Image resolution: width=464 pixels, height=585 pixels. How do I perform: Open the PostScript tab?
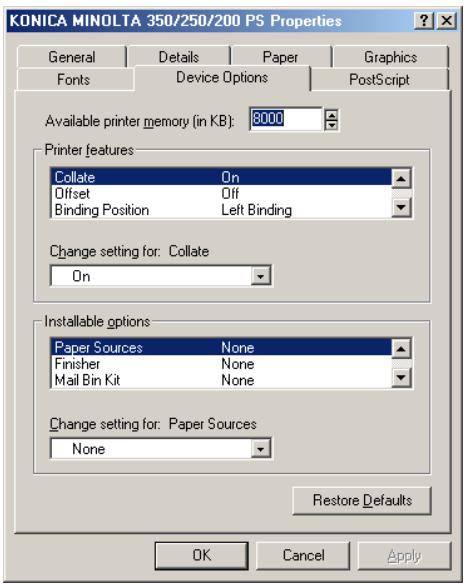pos(379,79)
